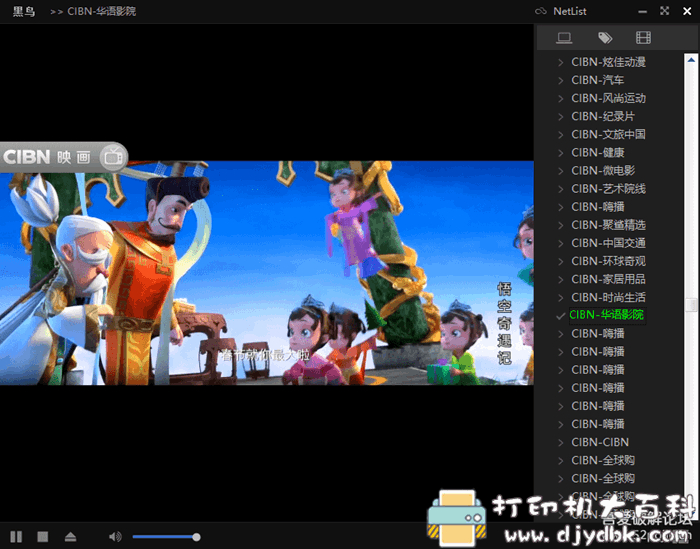Image resolution: width=700 pixels, height=549 pixels.
Task: Play the CIBN-中国交通 channel
Action: [608, 243]
